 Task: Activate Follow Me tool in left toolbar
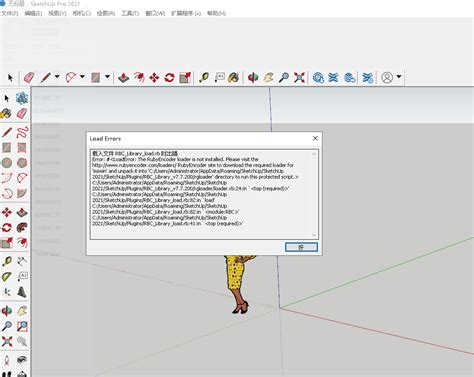[x=22, y=228]
